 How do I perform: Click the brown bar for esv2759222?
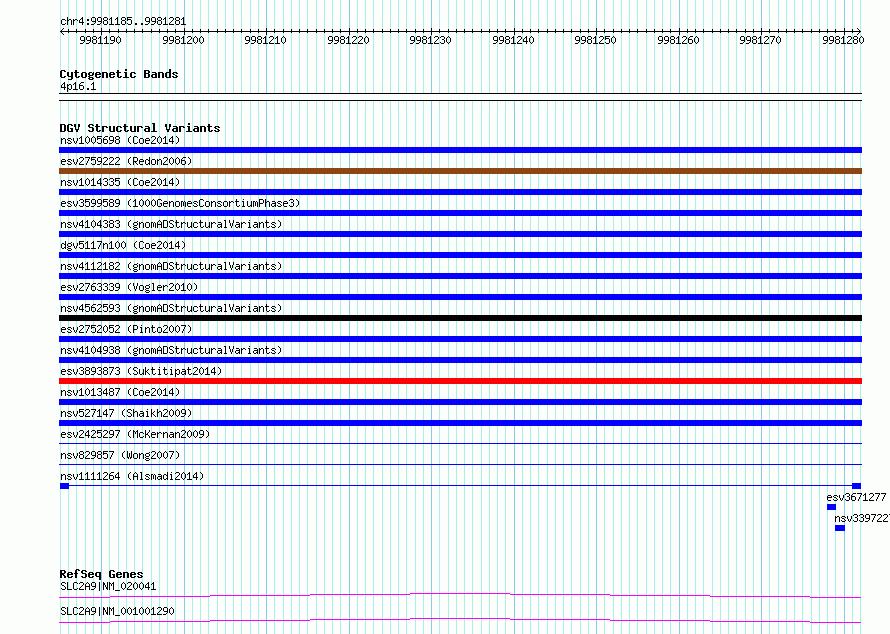(460, 171)
